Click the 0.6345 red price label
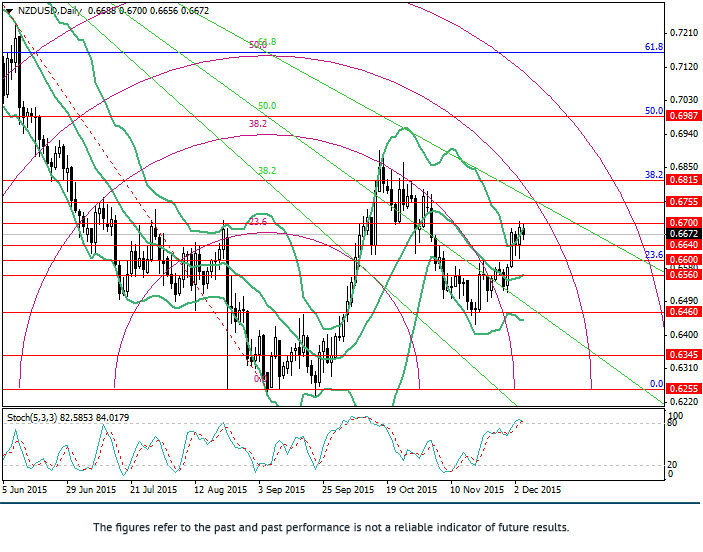Screen dimensions: 703x552 (684, 355)
